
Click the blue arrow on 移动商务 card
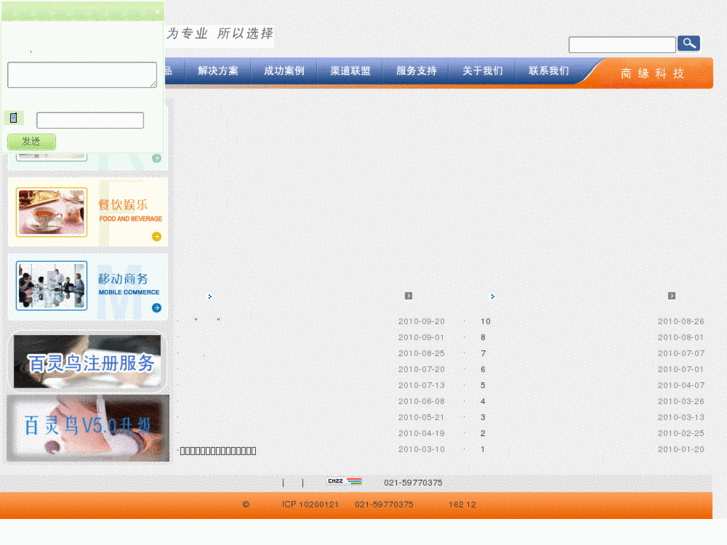pos(157,308)
